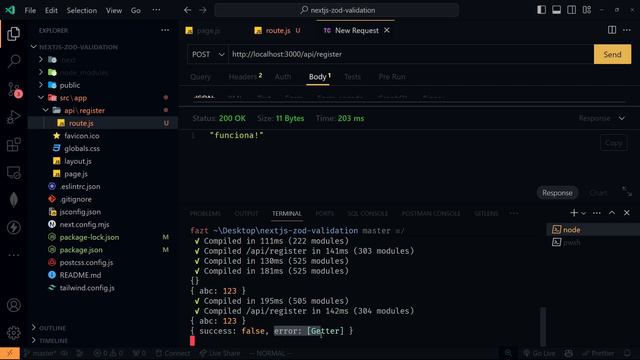The width and height of the screenshot is (640, 360).
Task: Open route.js in the explorer
Action: pyautogui.click(x=81, y=123)
